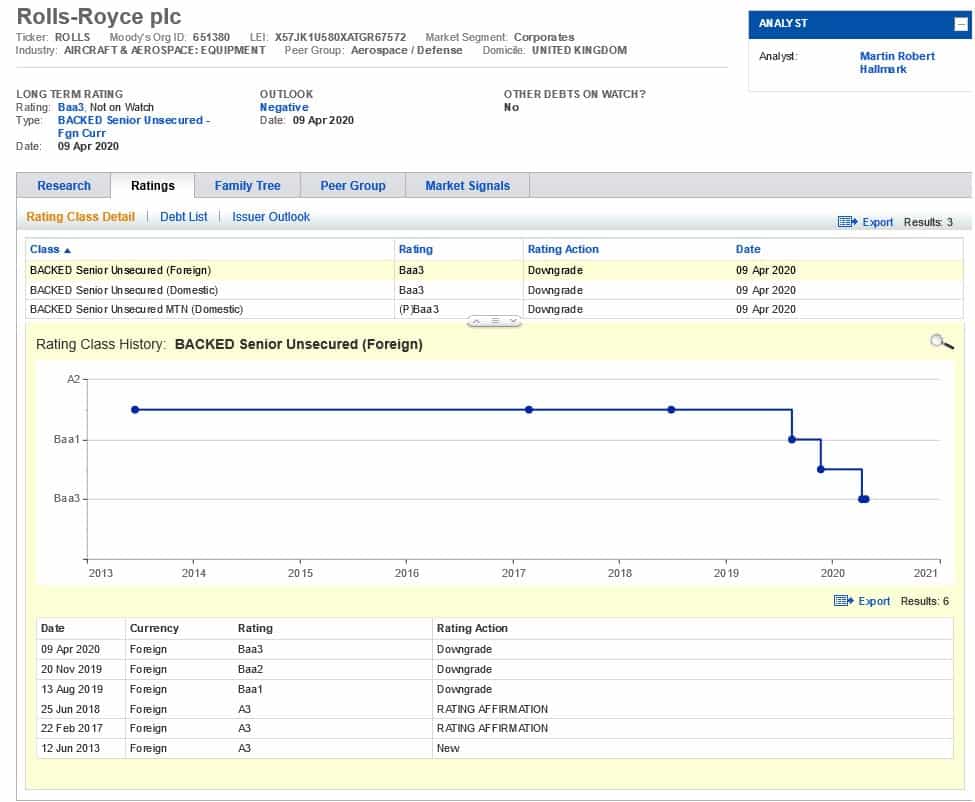Click the New rating action cell
This screenshot has height=802, width=975.
click(448, 748)
